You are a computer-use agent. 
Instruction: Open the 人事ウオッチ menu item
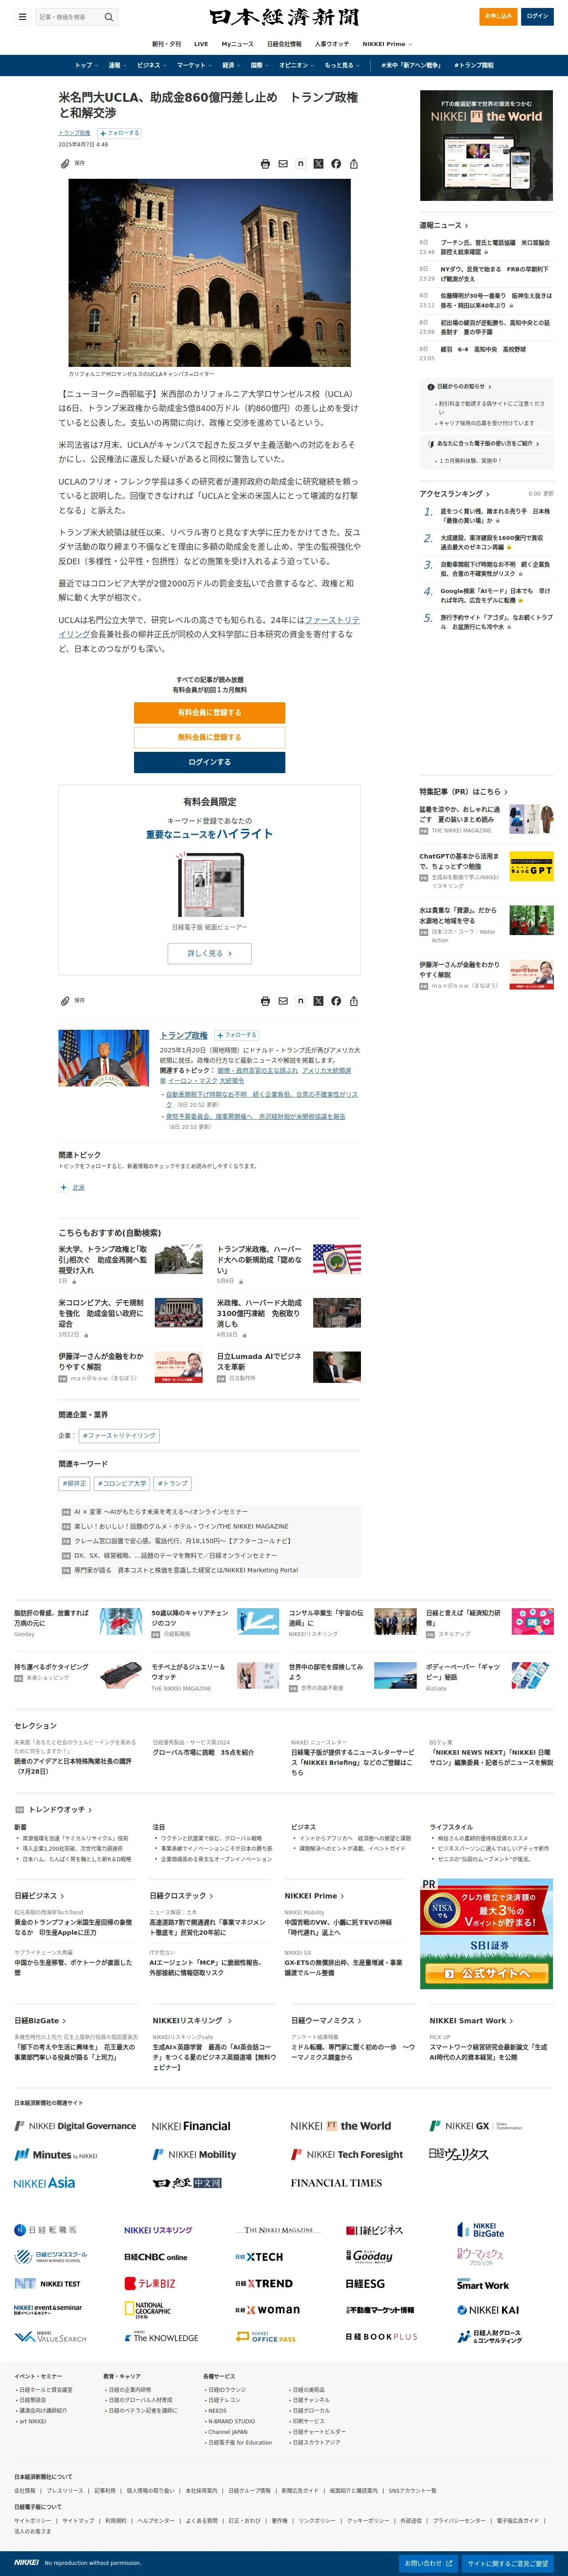[332, 44]
